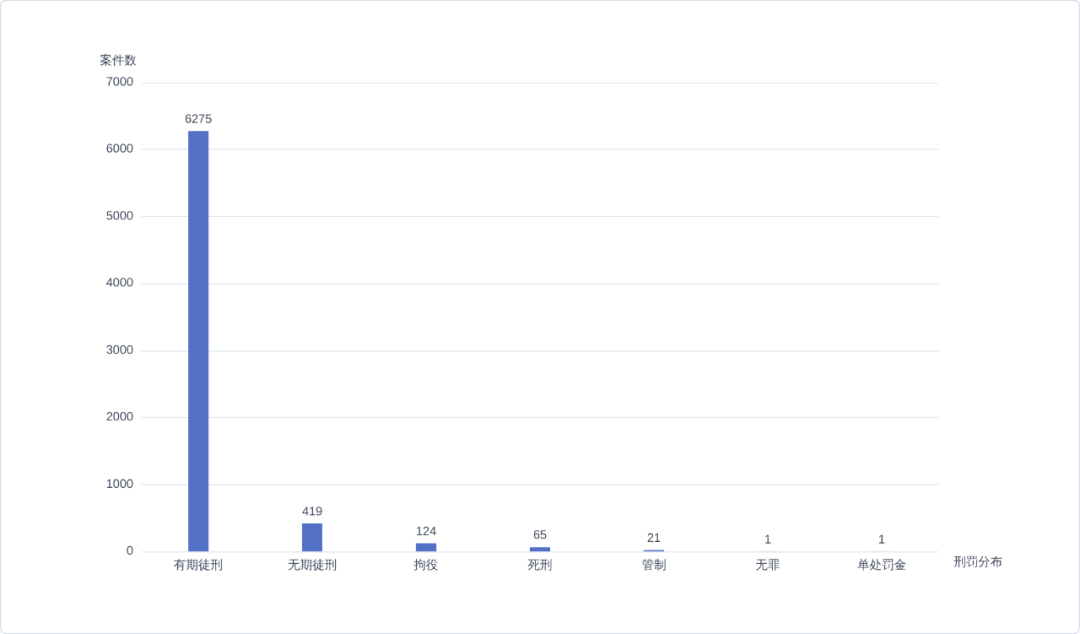Image resolution: width=1080 pixels, height=634 pixels.
Task: Click the 刑罚分布 x-axis title
Action: click(977, 562)
